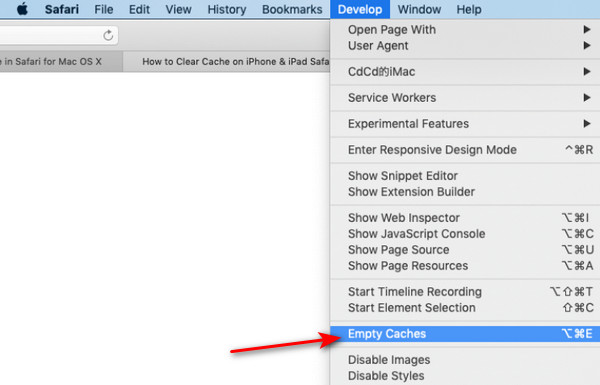Image resolution: width=600 pixels, height=385 pixels.
Task: Switch to the 'in Safari for Mac OS X' tab
Action: 61,62
